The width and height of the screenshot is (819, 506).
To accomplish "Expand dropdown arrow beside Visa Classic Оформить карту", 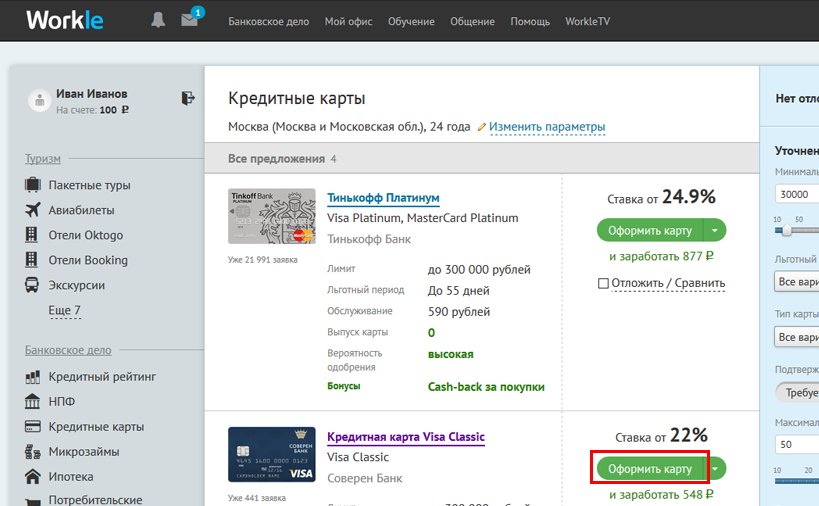I will click(715, 469).
